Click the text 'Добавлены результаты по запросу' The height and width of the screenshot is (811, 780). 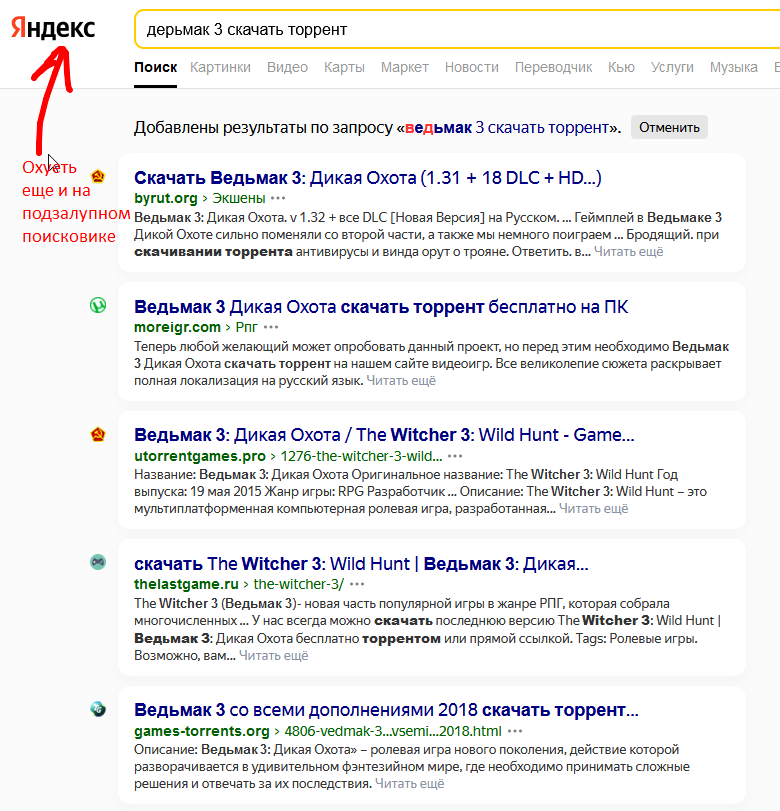coord(263,127)
